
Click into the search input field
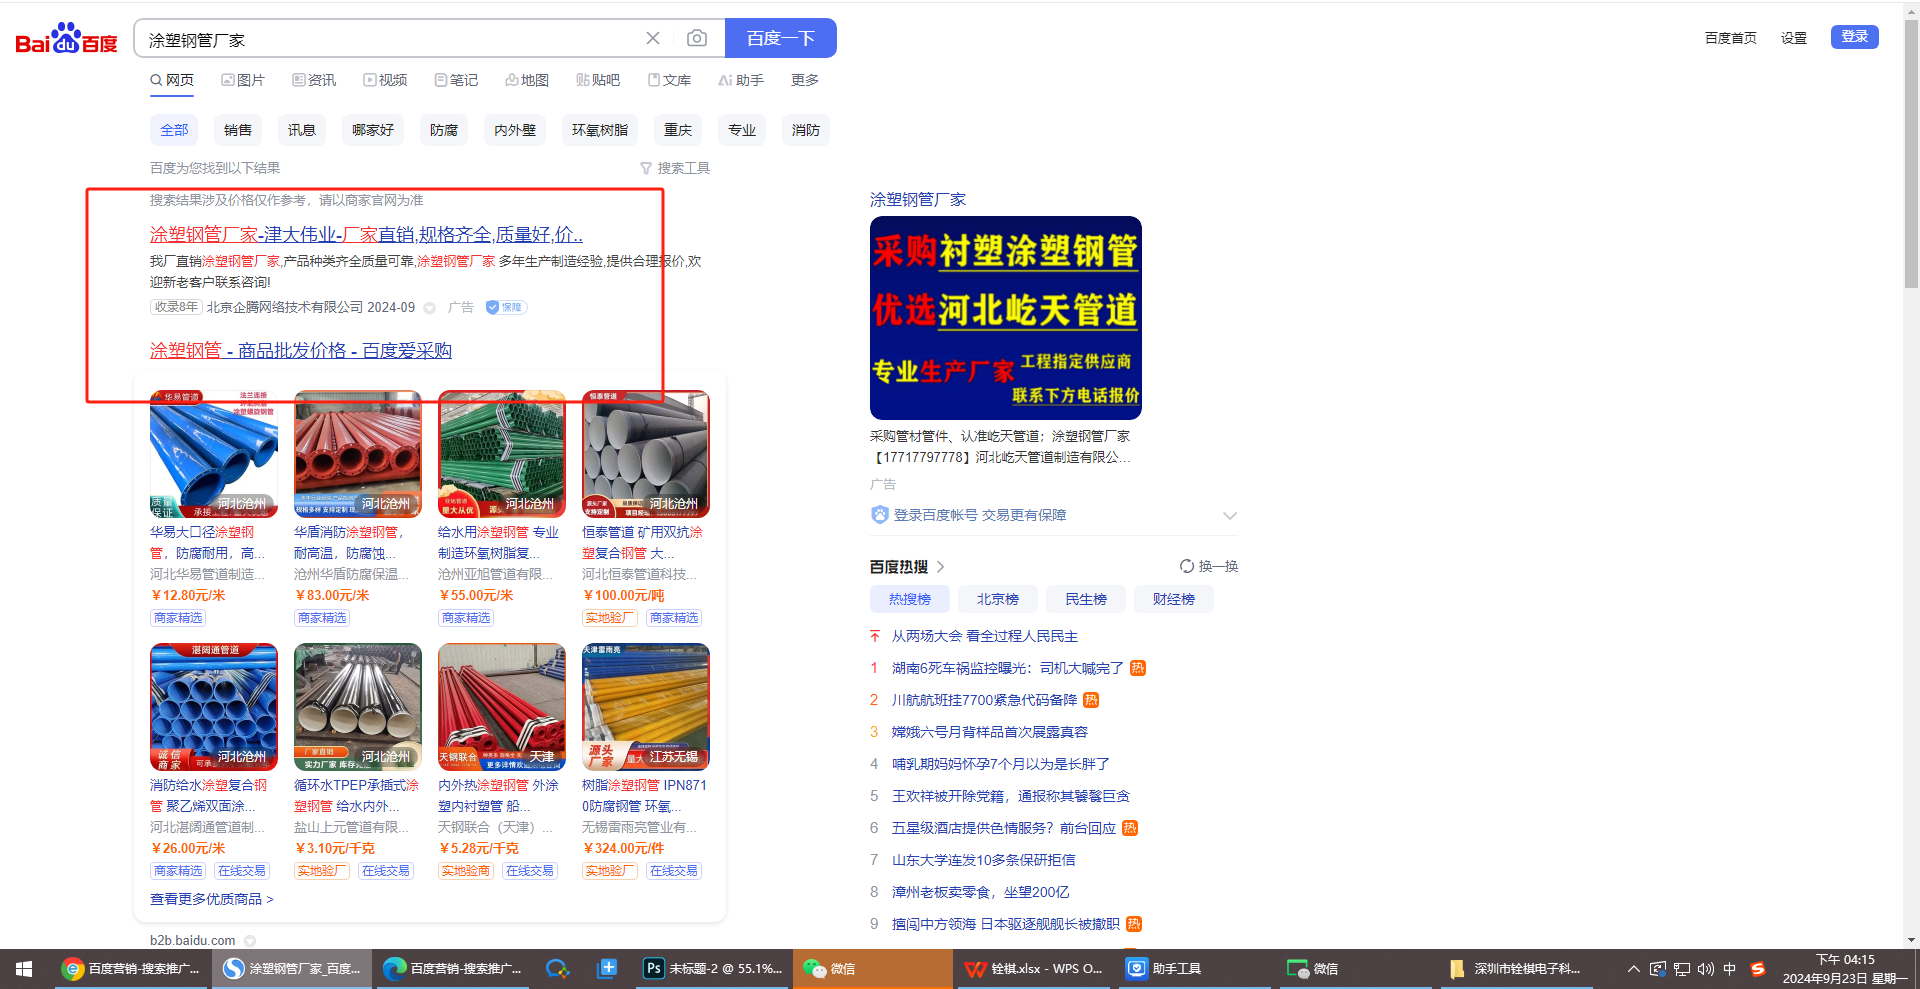click(x=390, y=39)
